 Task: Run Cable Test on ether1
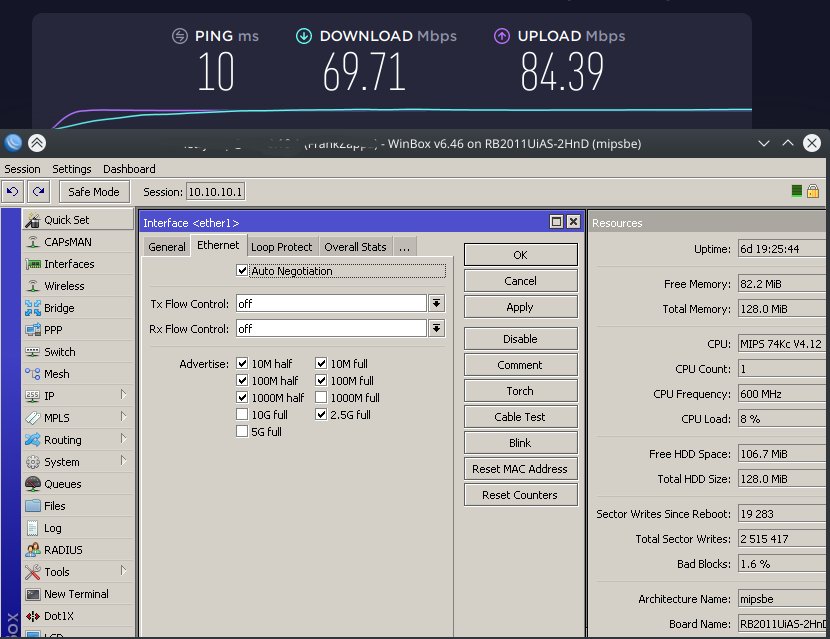tap(520, 417)
